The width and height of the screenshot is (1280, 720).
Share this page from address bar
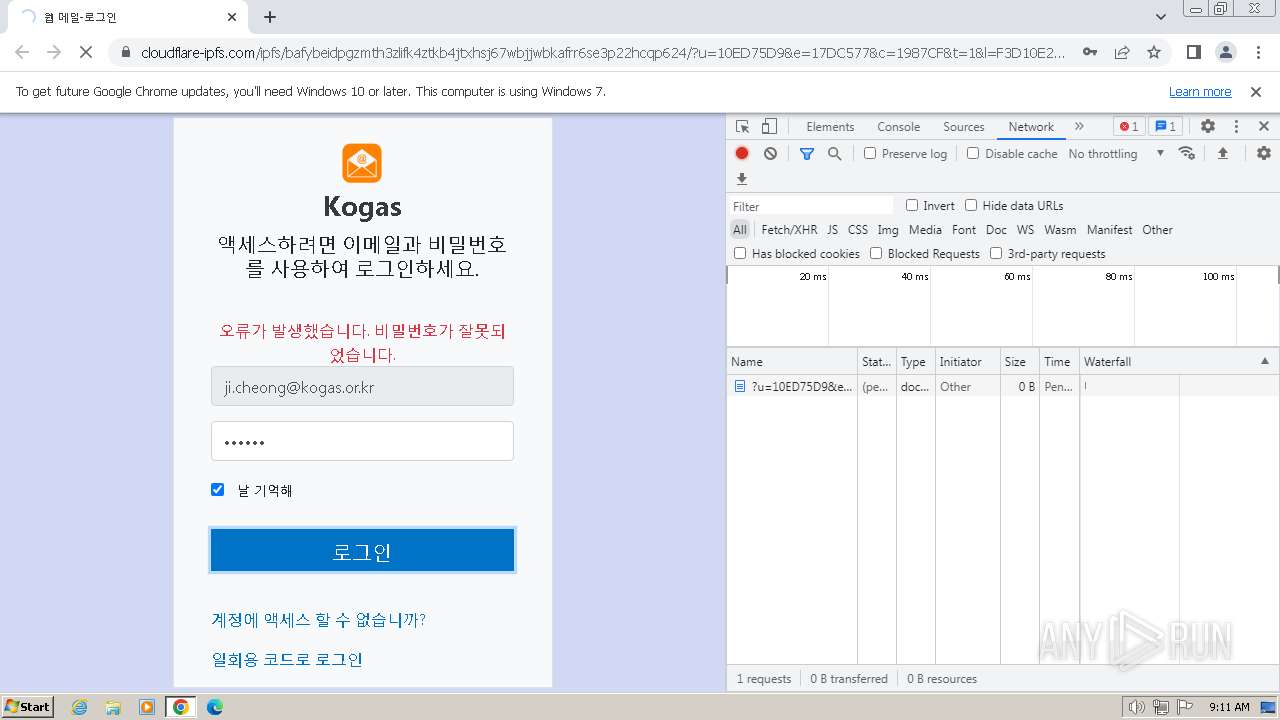1122,52
